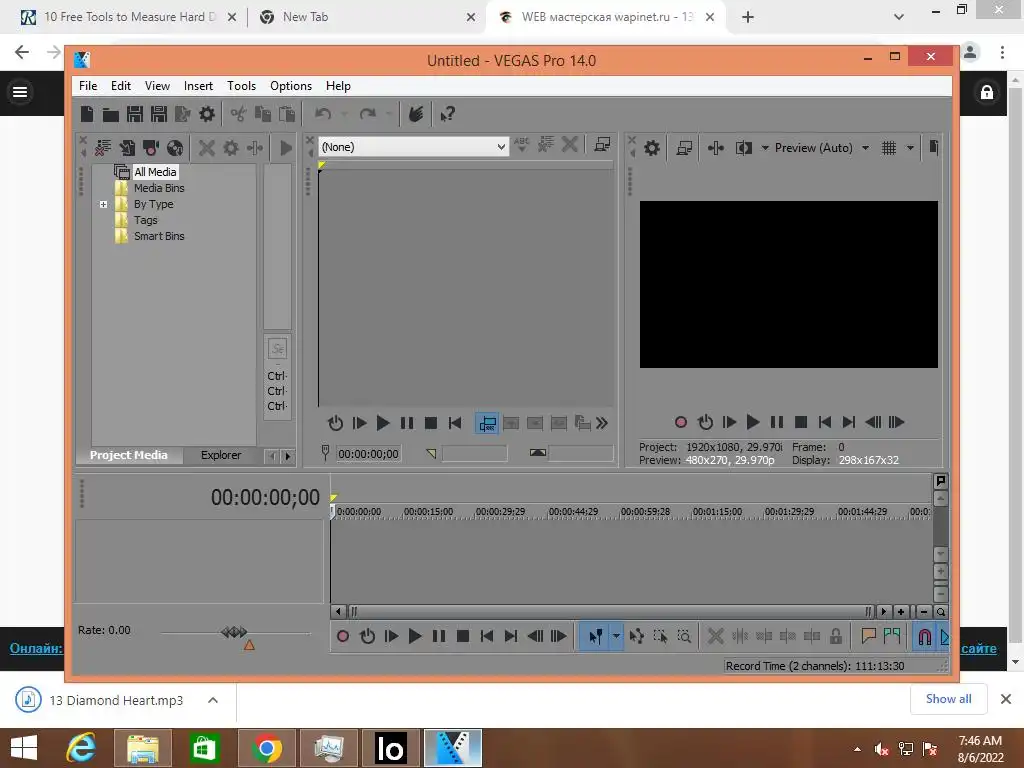The width and height of the screenshot is (1024, 768).
Task: Play in the Trimmer window
Action: point(383,423)
